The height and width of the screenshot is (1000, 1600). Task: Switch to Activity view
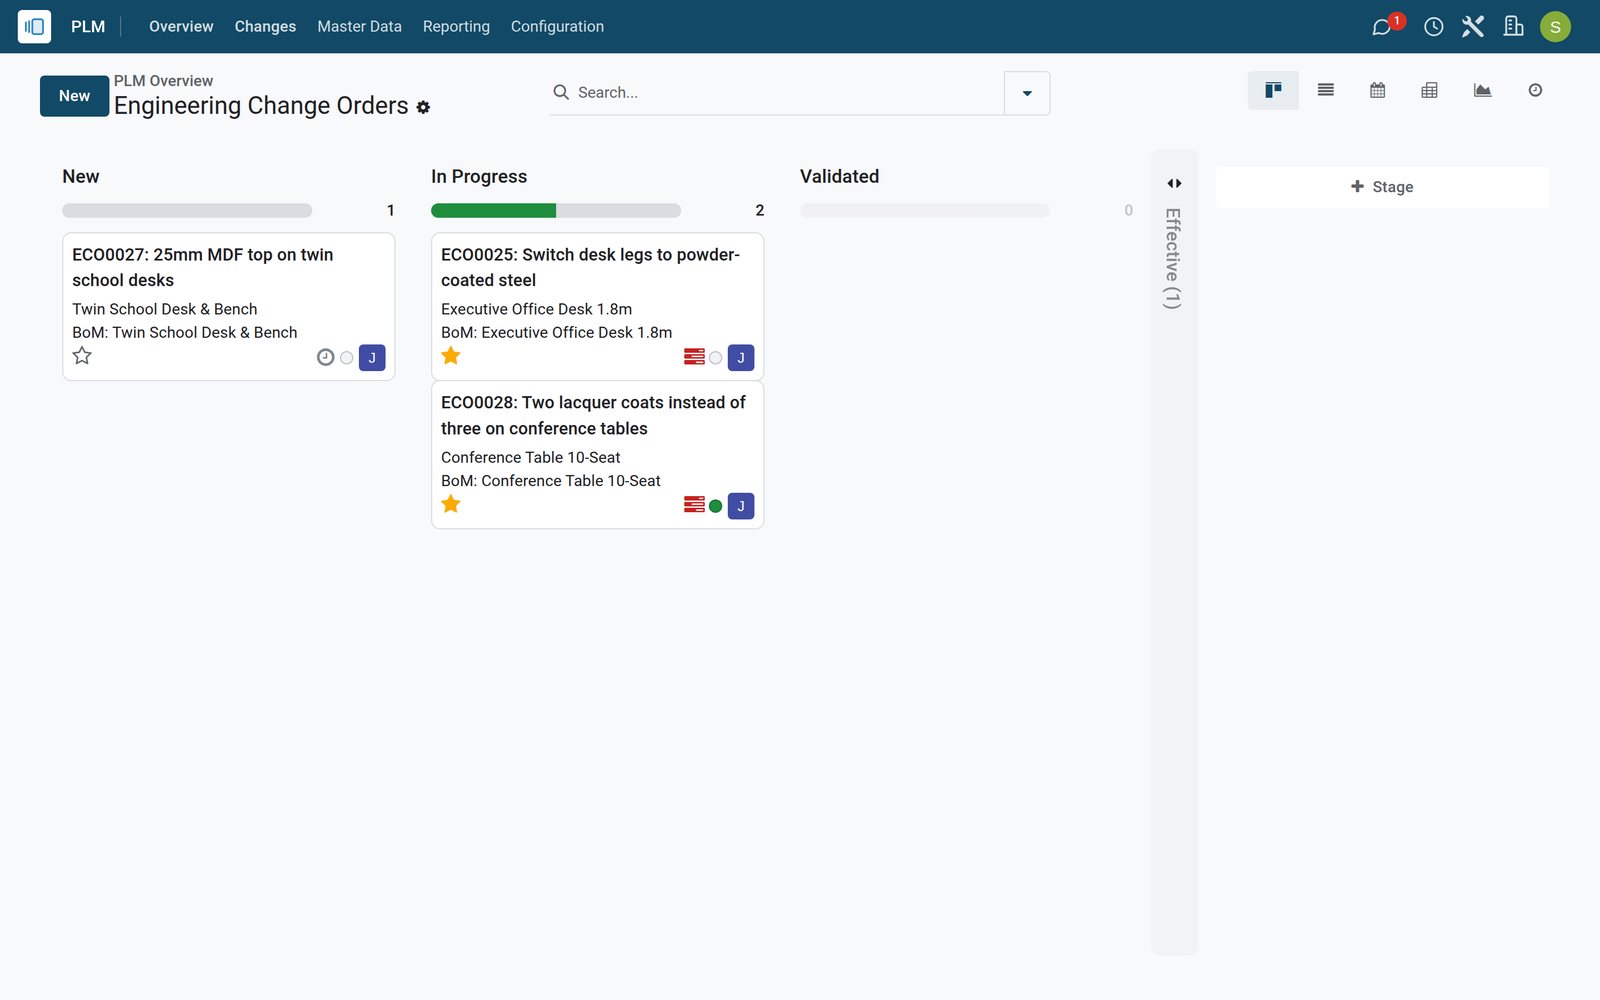pos(1535,90)
